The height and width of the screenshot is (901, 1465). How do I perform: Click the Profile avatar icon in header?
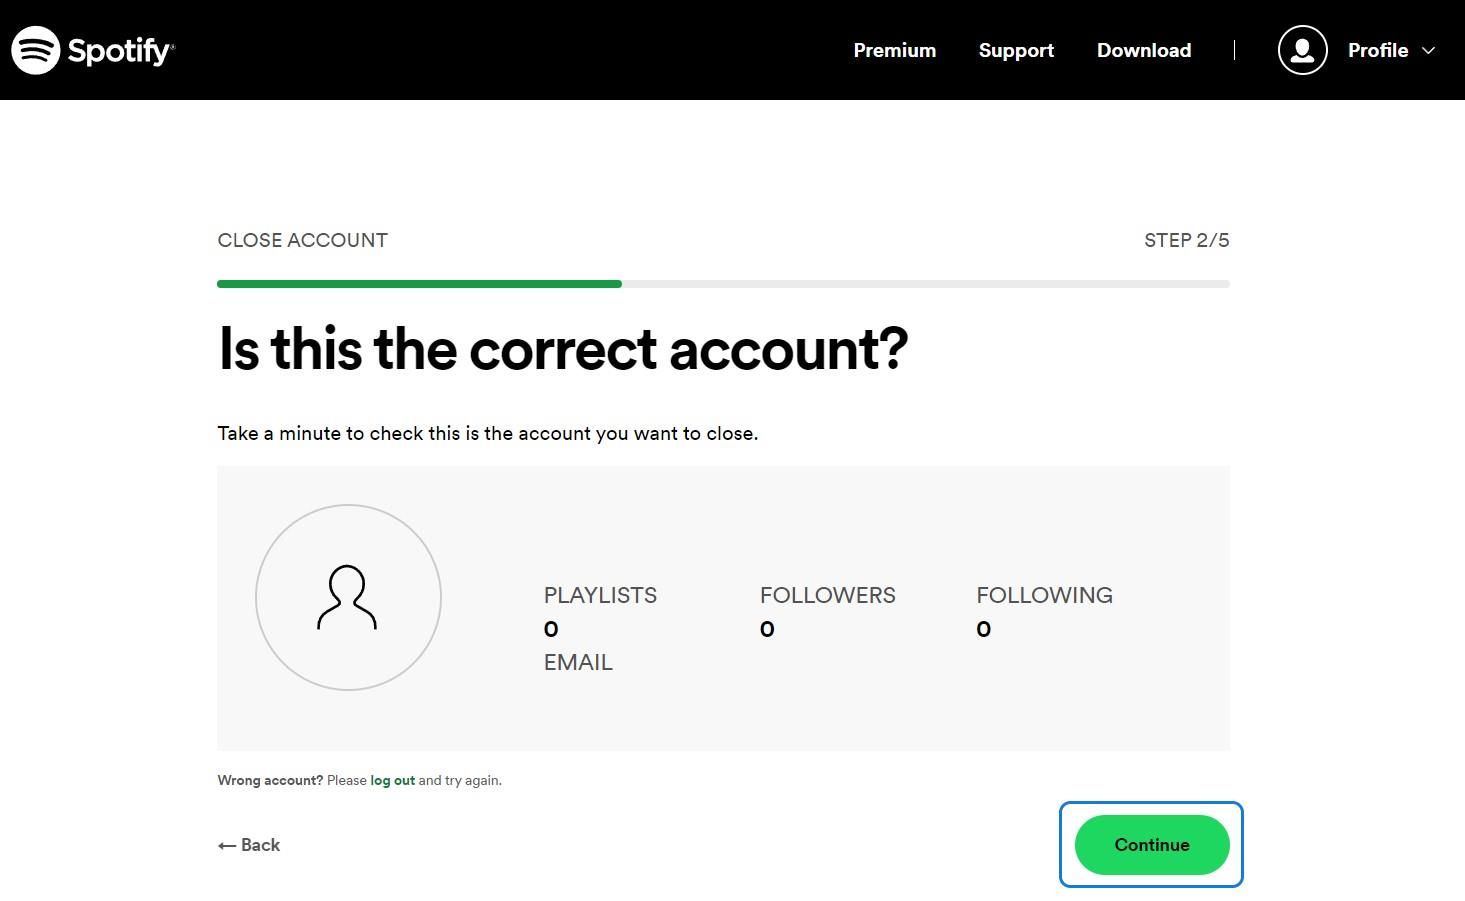(1302, 50)
